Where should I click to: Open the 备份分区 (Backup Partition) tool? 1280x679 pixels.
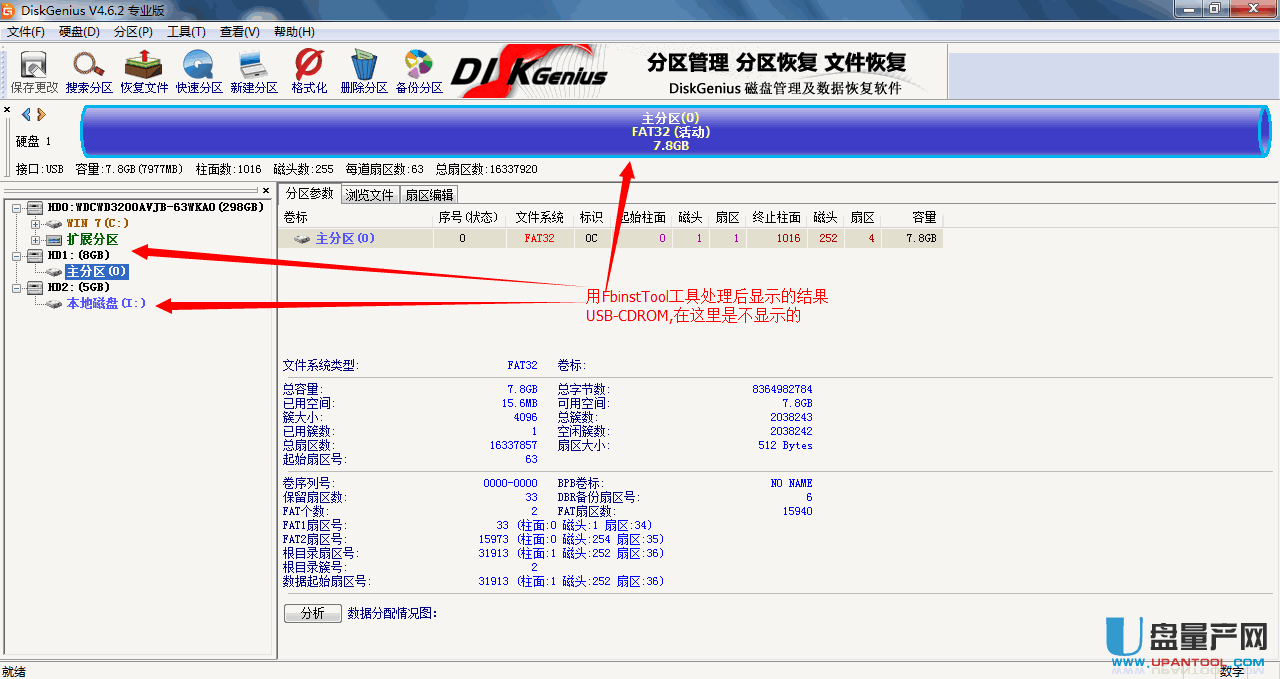point(419,72)
